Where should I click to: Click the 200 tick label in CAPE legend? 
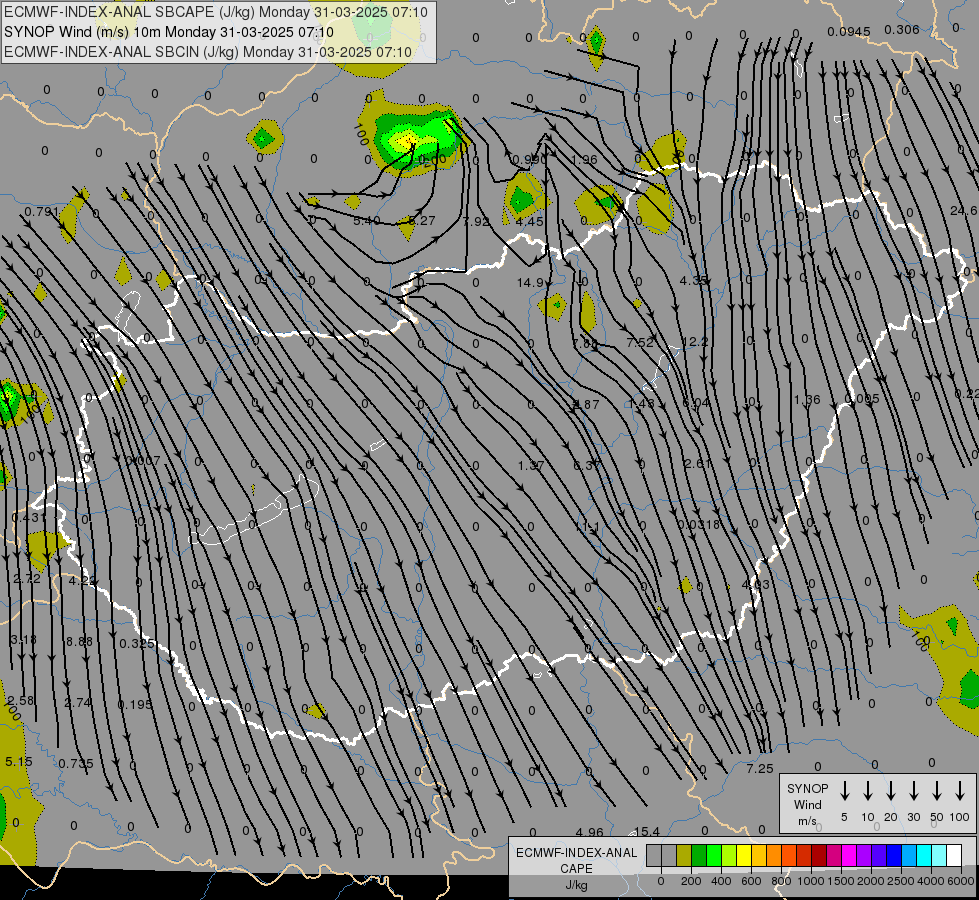click(x=691, y=881)
